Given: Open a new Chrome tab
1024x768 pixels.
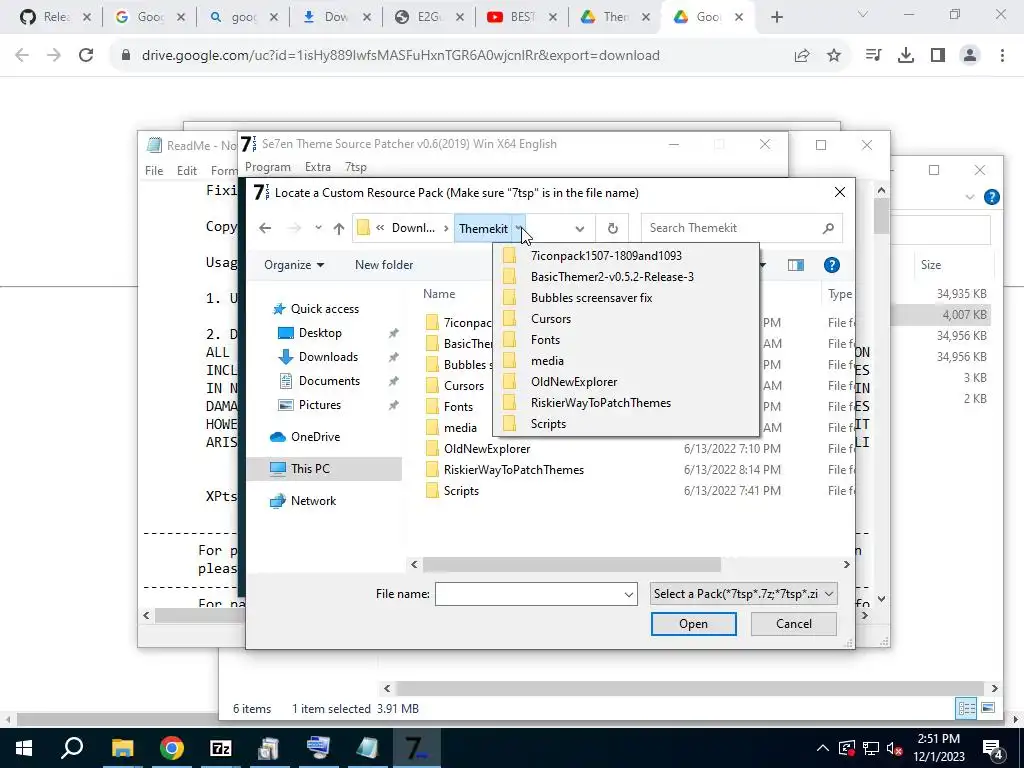Looking at the screenshot, I should (776, 17).
